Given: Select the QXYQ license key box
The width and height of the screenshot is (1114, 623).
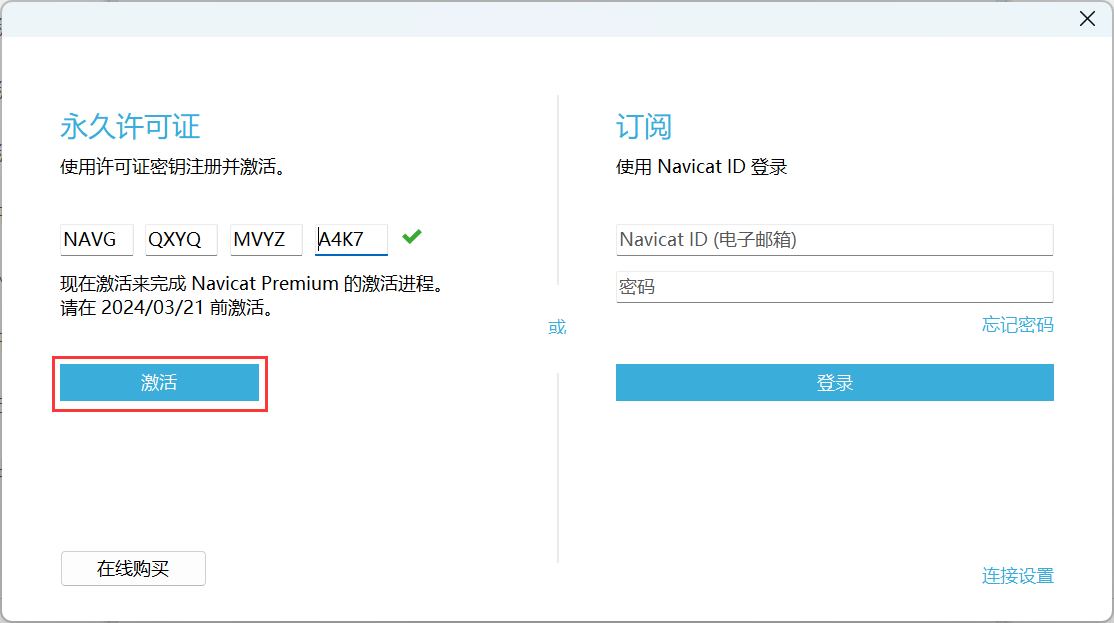Looking at the screenshot, I should click(181, 240).
